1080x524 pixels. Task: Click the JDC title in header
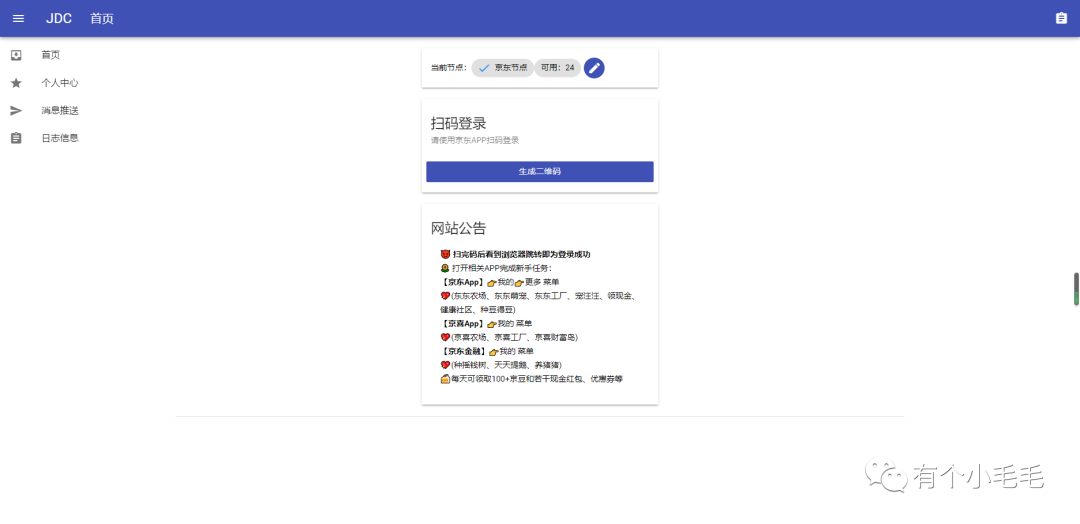click(x=59, y=19)
